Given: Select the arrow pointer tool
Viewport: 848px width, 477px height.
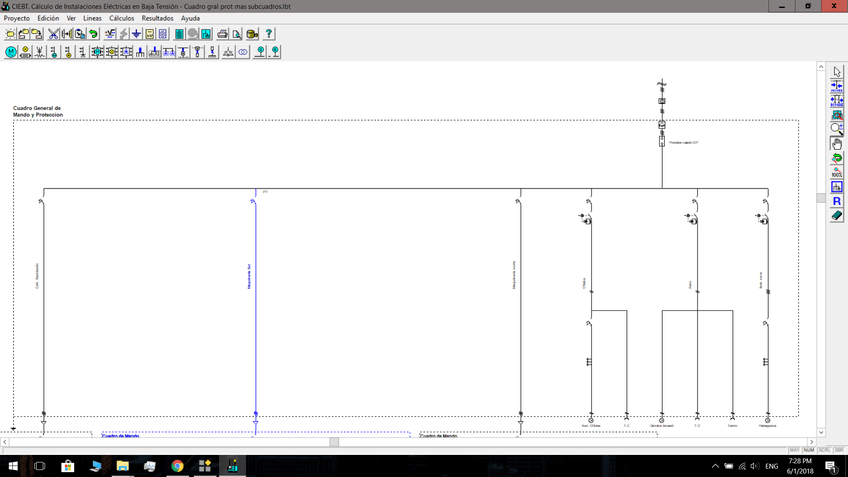Looking at the screenshot, I should tap(837, 72).
